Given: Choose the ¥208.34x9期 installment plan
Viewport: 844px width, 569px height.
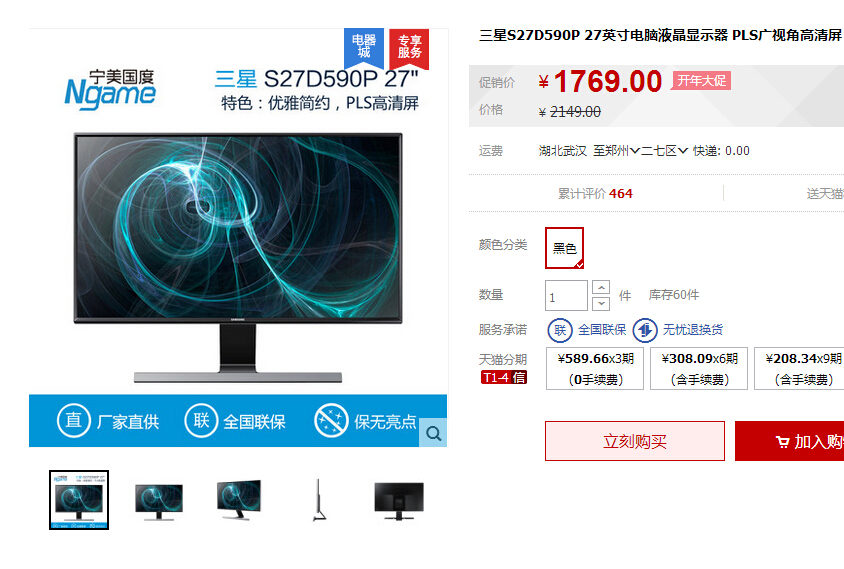Looking at the screenshot, I should pyautogui.click(x=799, y=368).
